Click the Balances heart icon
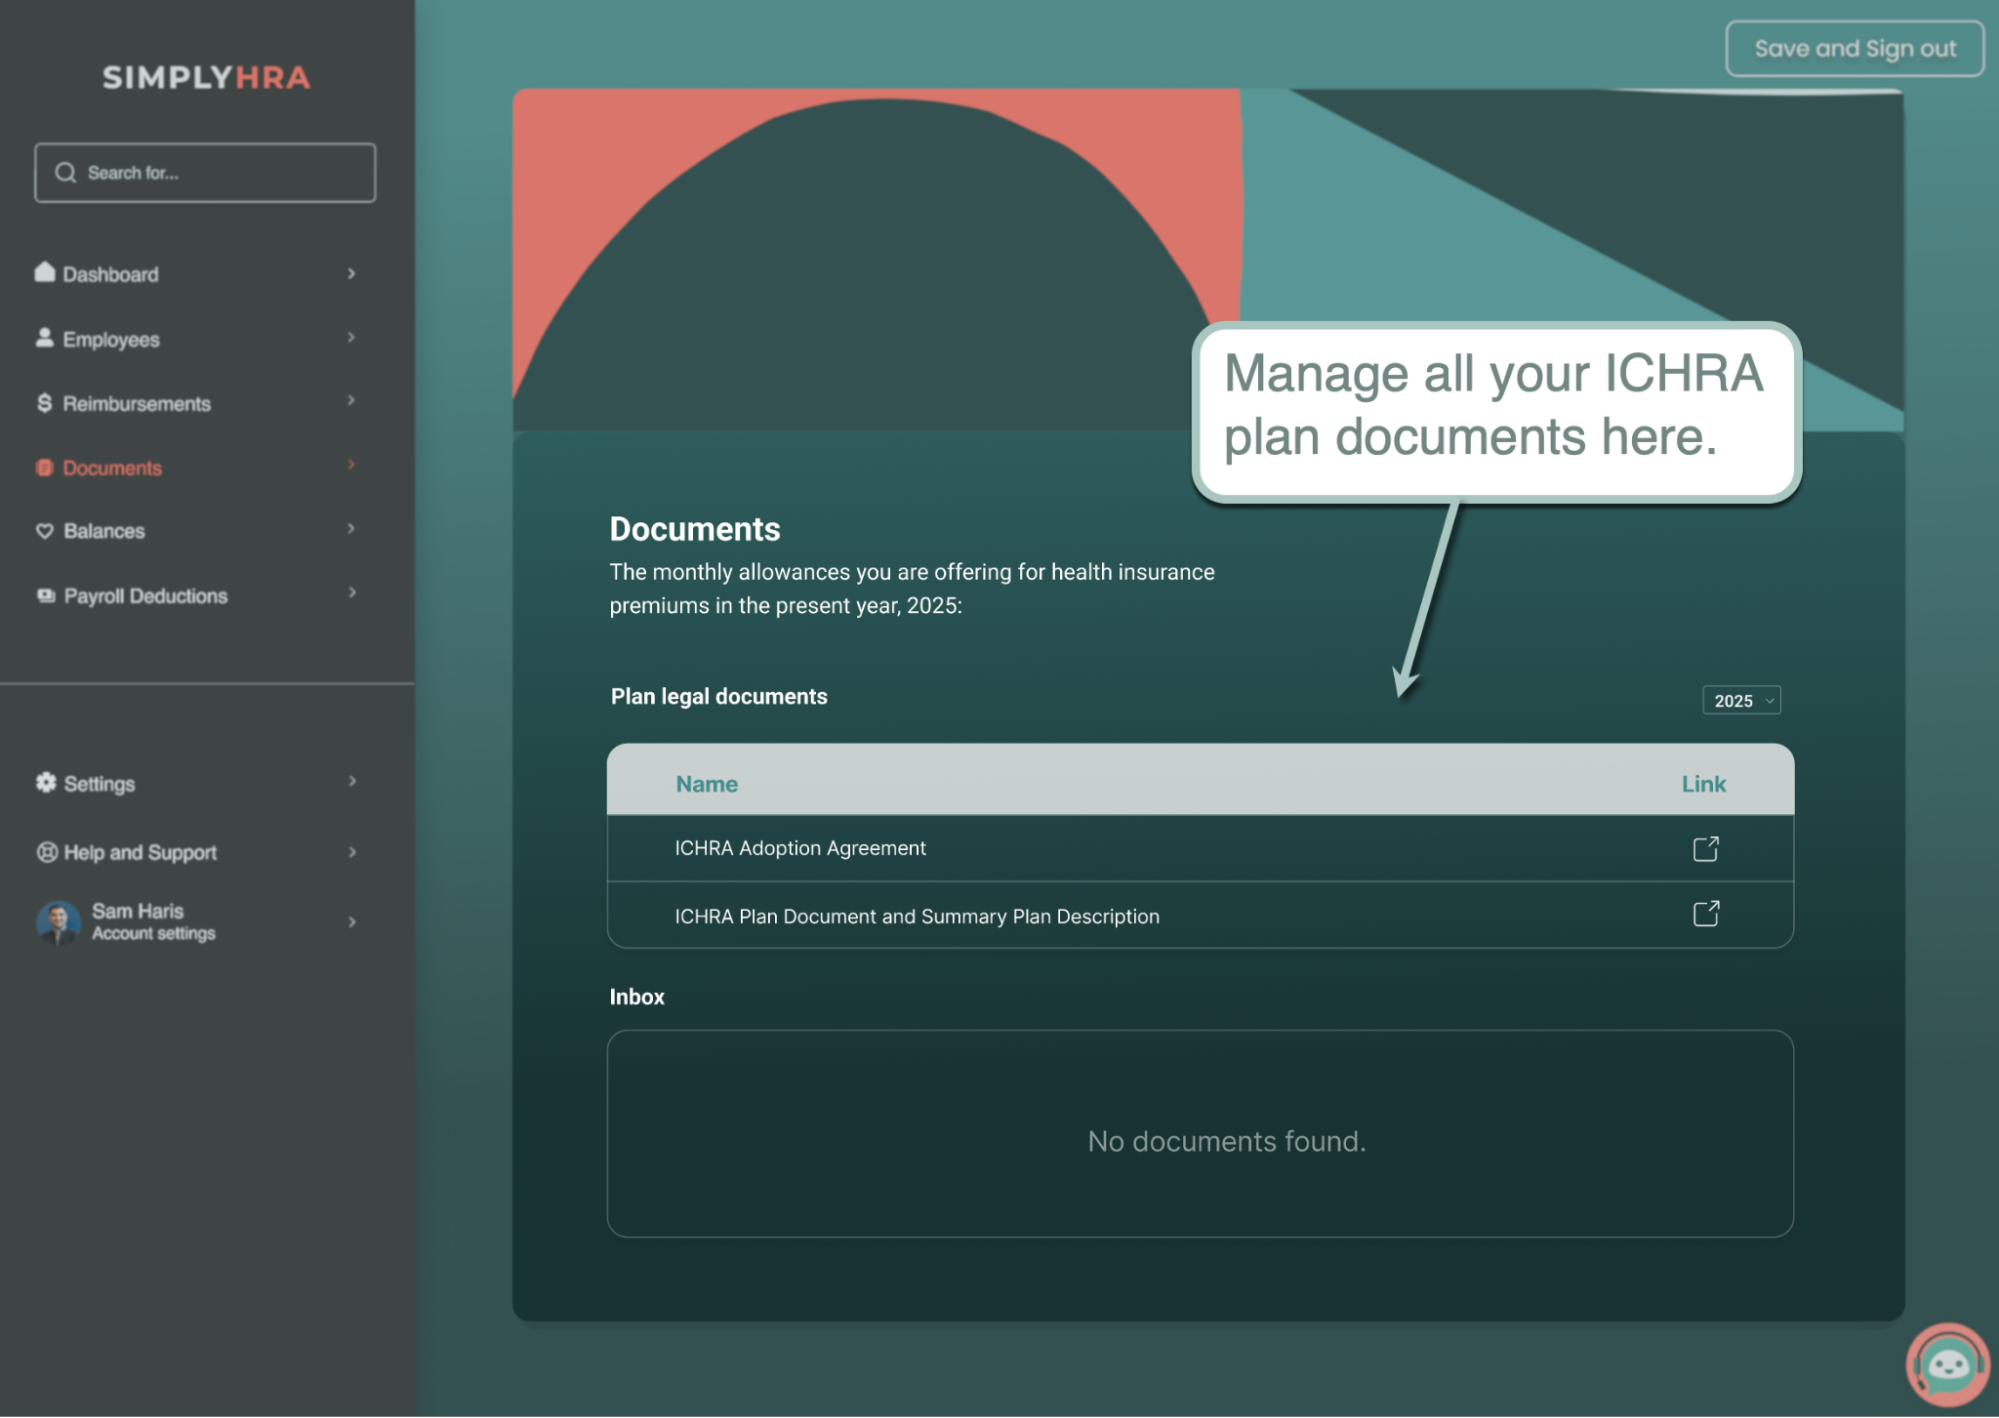This screenshot has height=1418, width=1999. 45,531
